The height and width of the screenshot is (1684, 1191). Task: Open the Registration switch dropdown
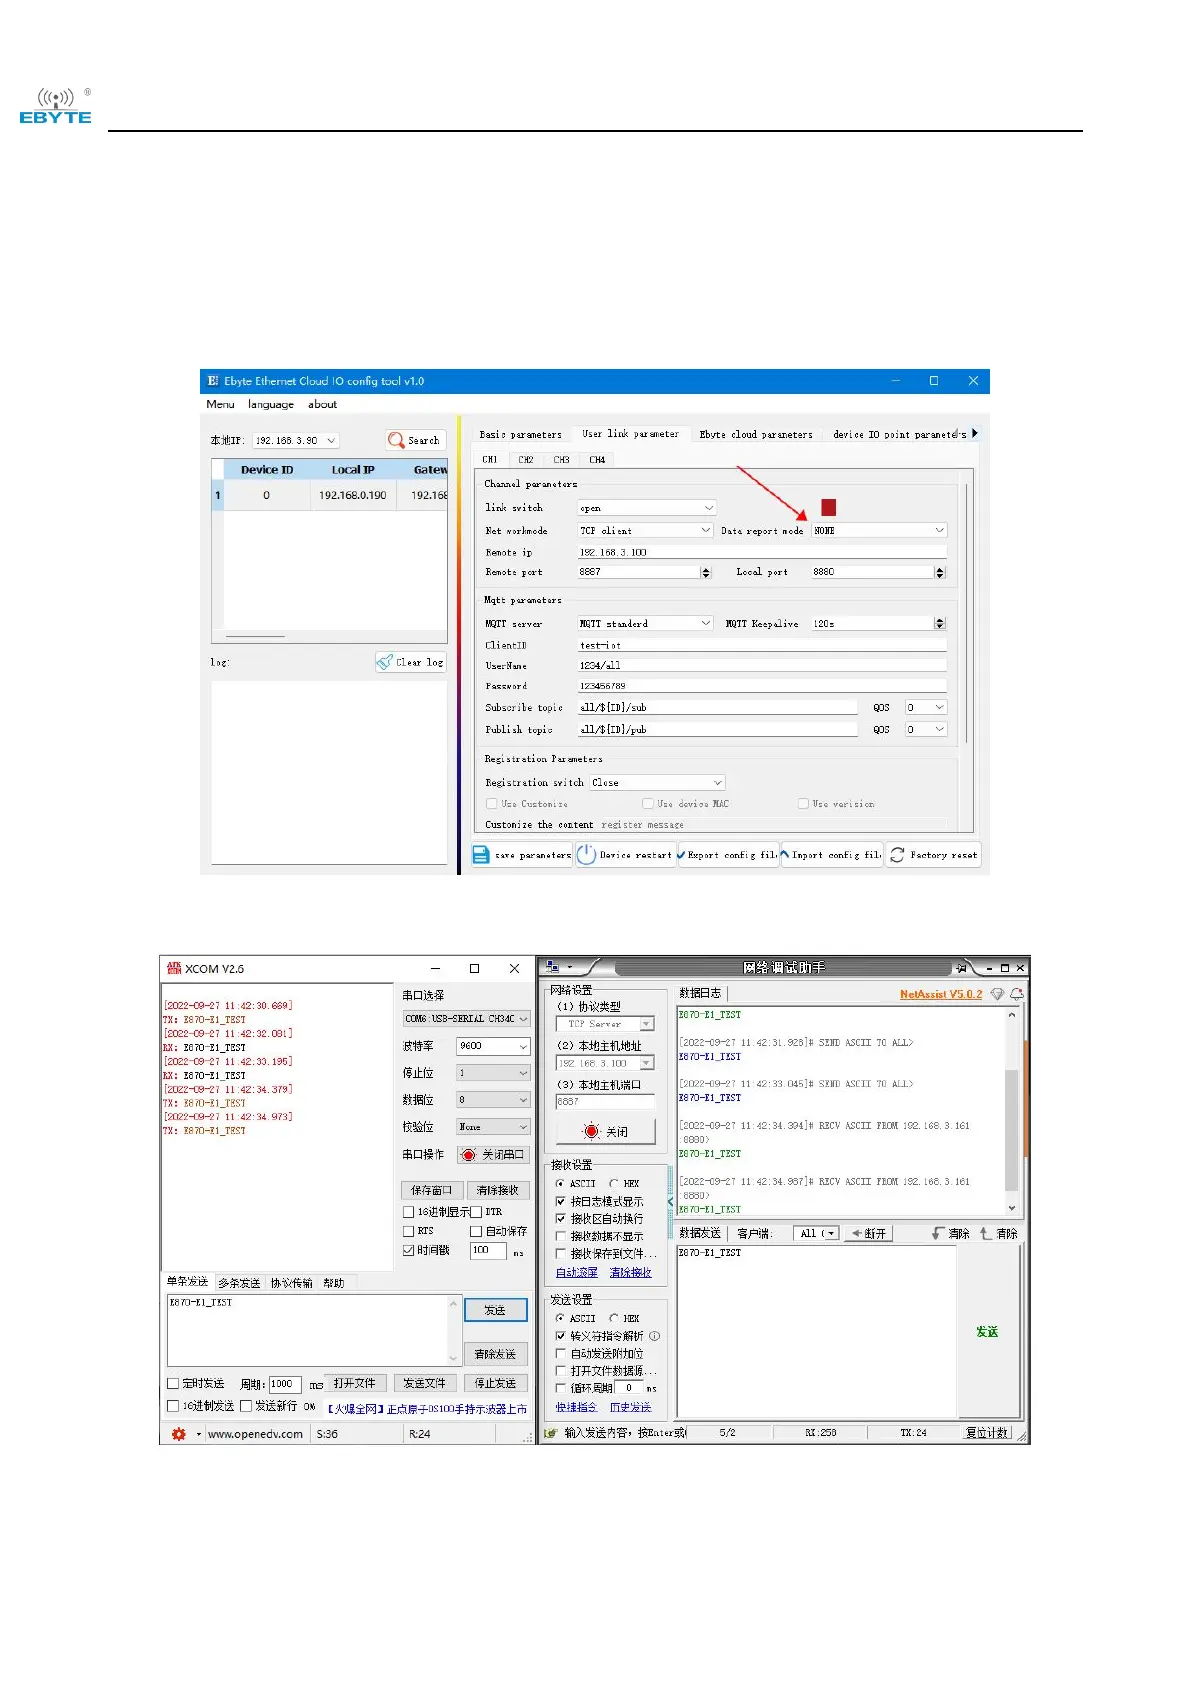657,783
